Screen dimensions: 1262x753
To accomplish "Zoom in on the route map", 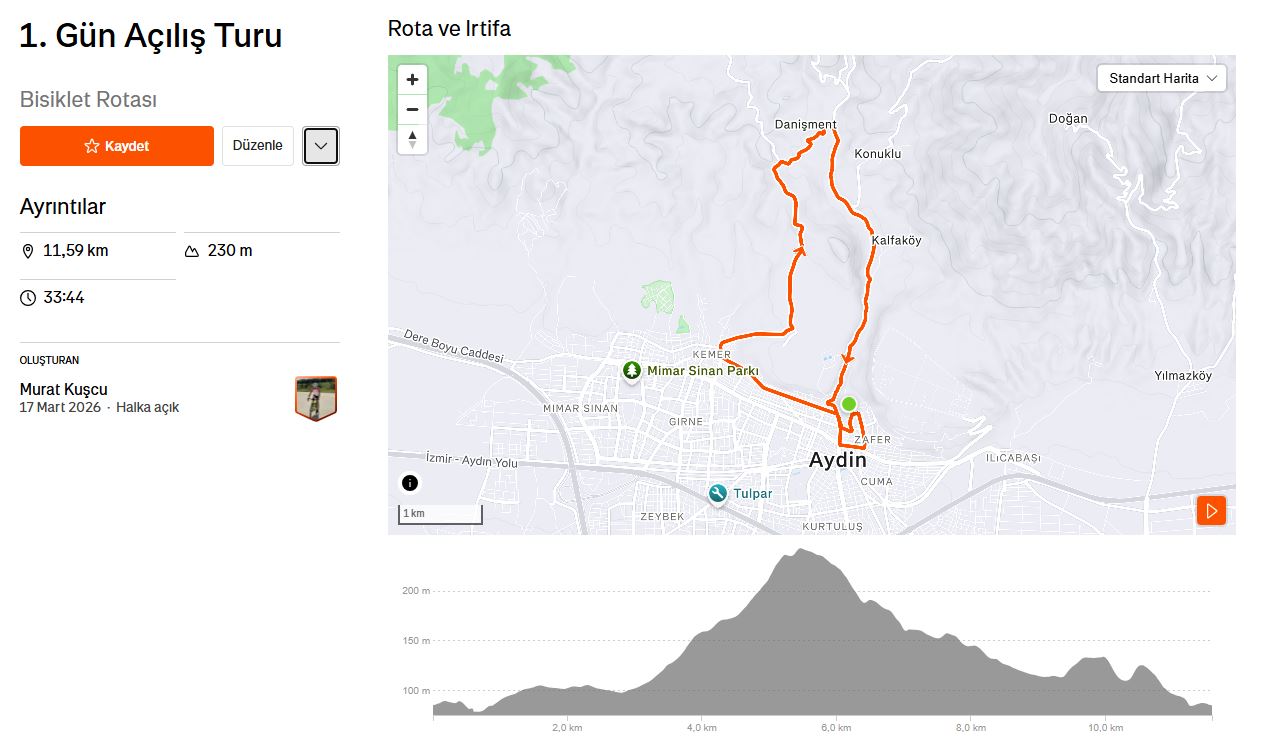I will [x=412, y=79].
